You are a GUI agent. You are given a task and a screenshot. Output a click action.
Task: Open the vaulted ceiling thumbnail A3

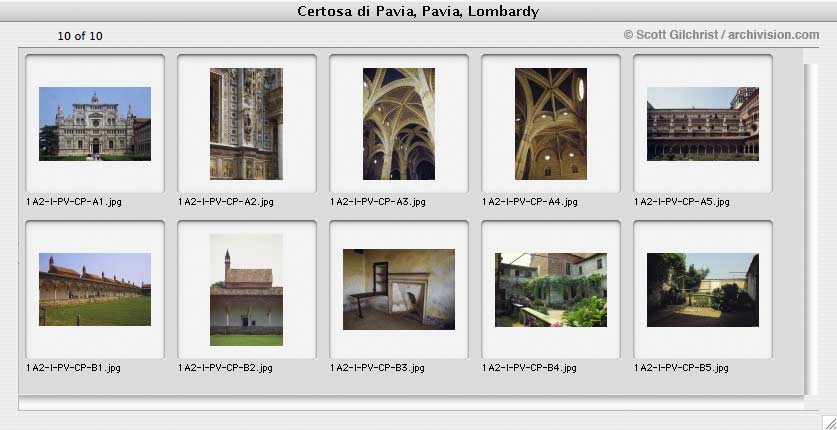399,124
